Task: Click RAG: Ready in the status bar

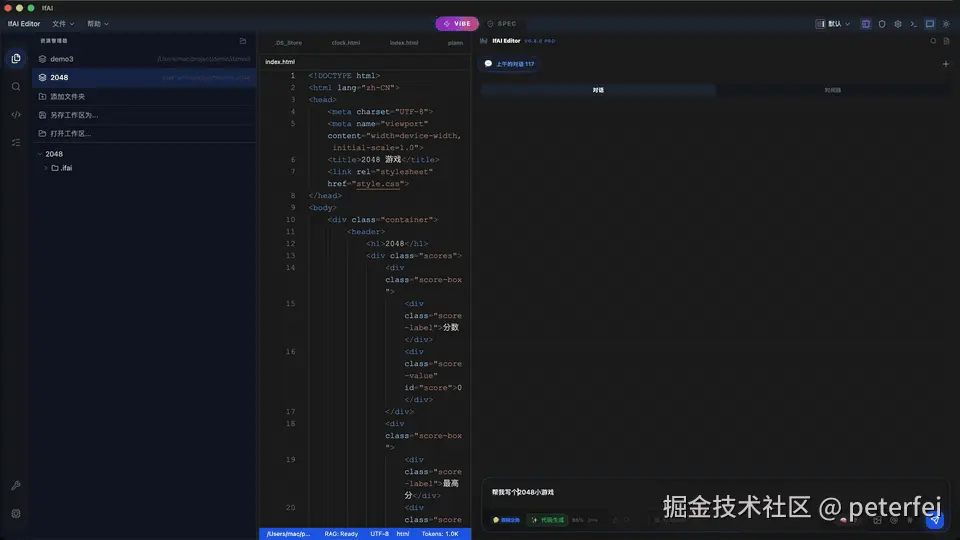Action: click(x=341, y=534)
